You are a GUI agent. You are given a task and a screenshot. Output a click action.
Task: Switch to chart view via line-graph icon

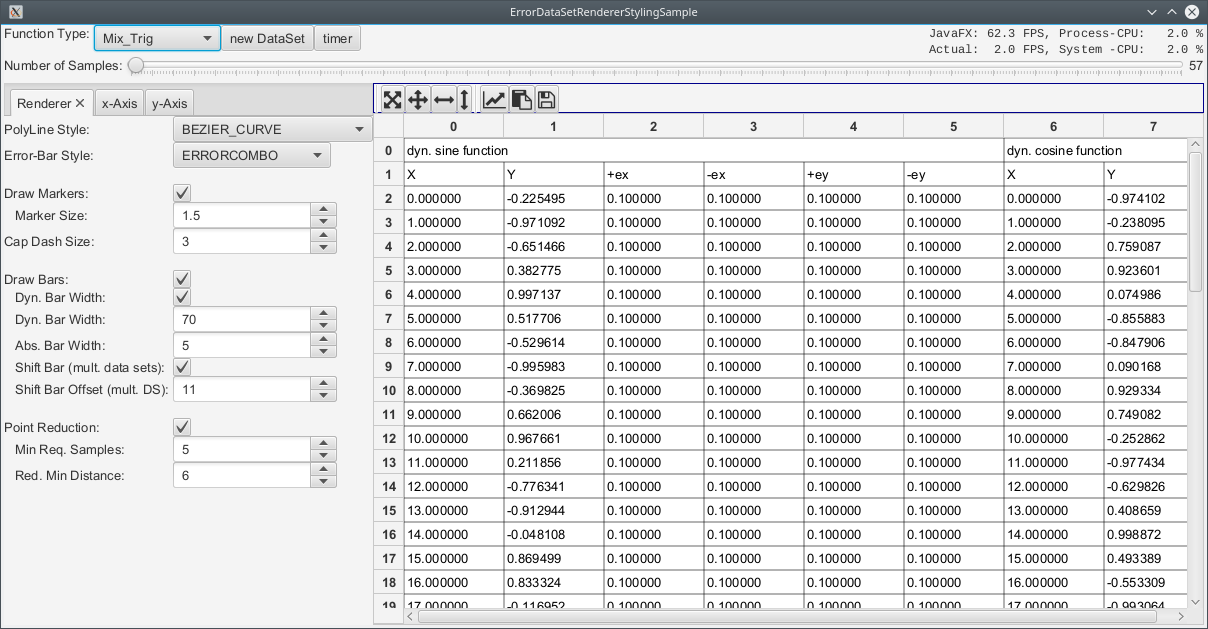click(x=494, y=99)
